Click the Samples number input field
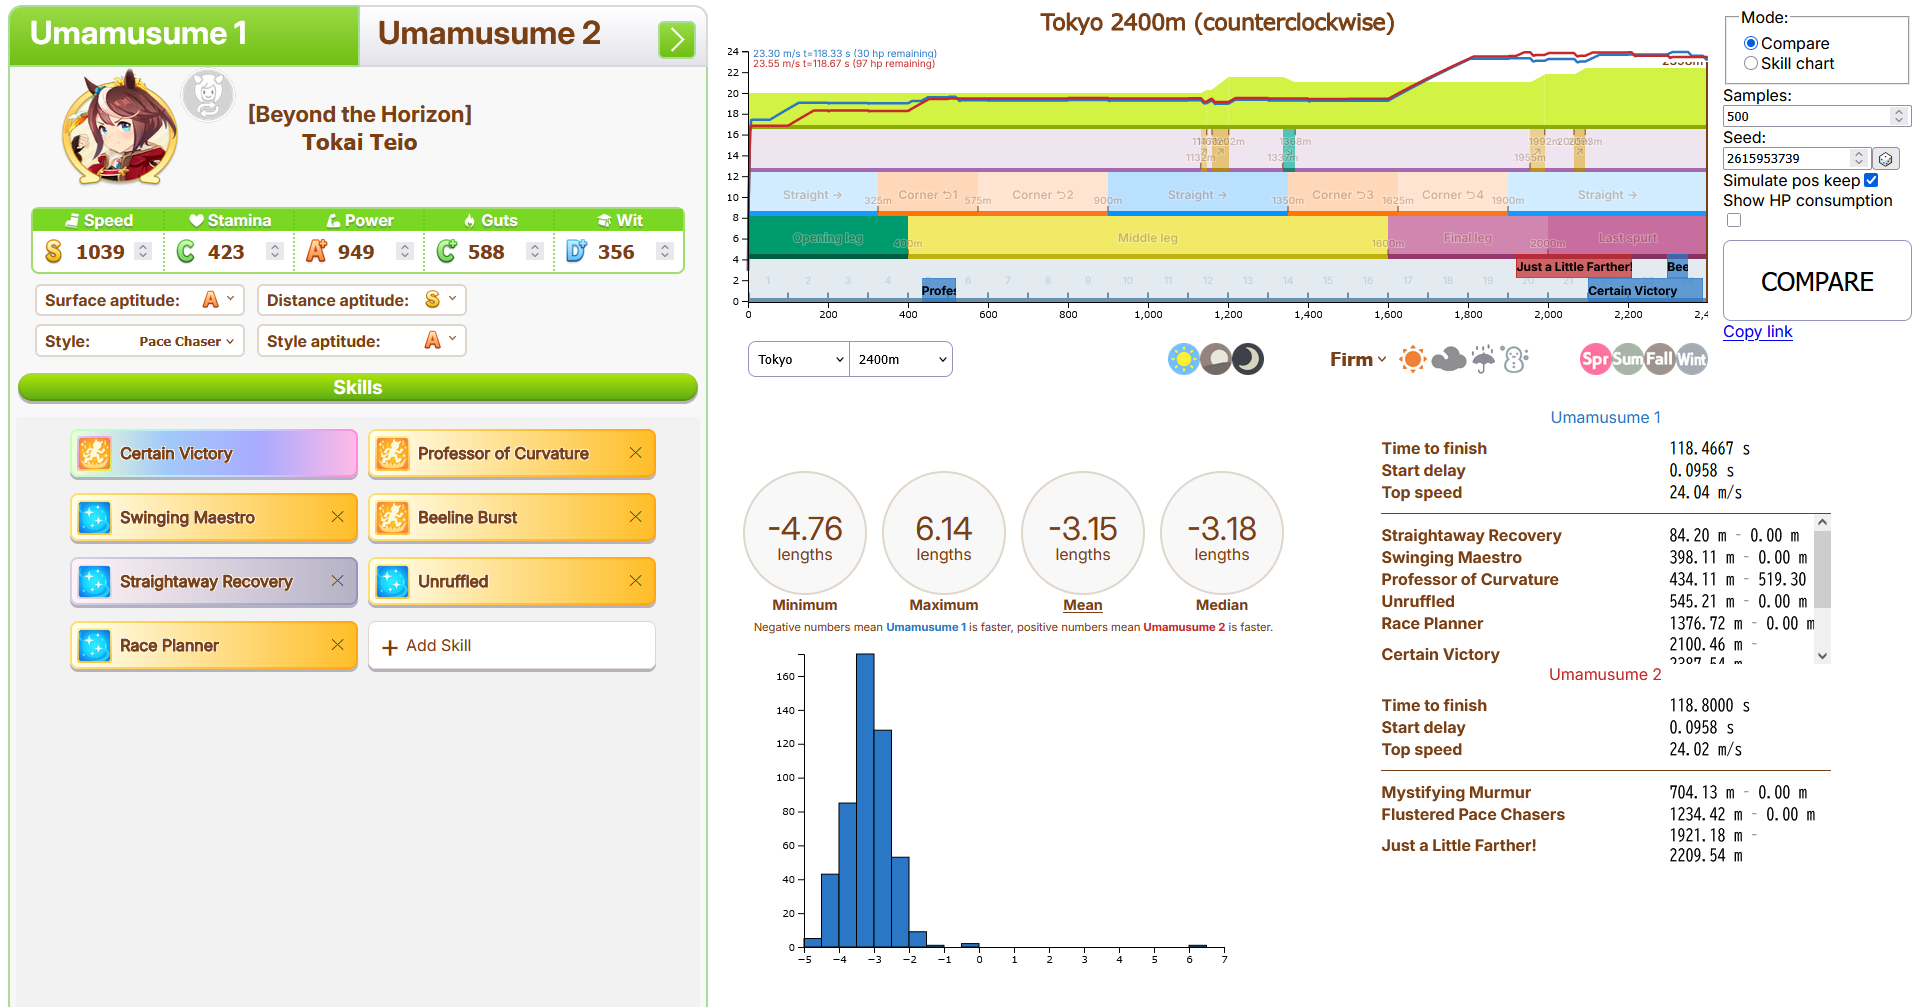This screenshot has height=1007, width=1914. tap(1805, 117)
